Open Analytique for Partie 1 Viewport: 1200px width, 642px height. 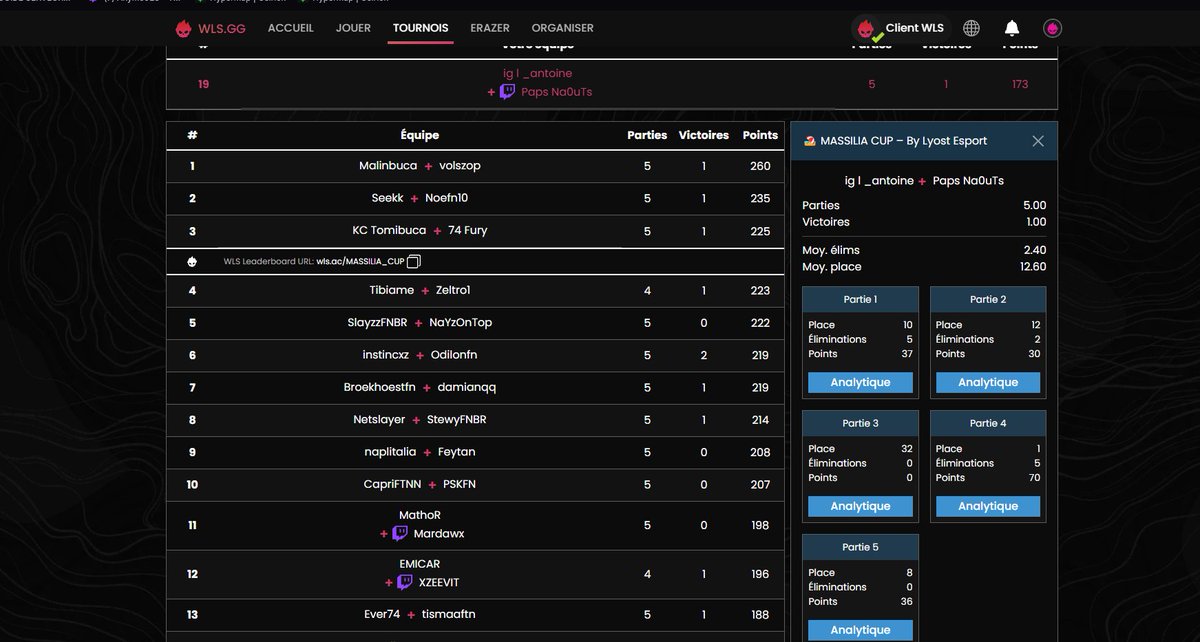[860, 382]
